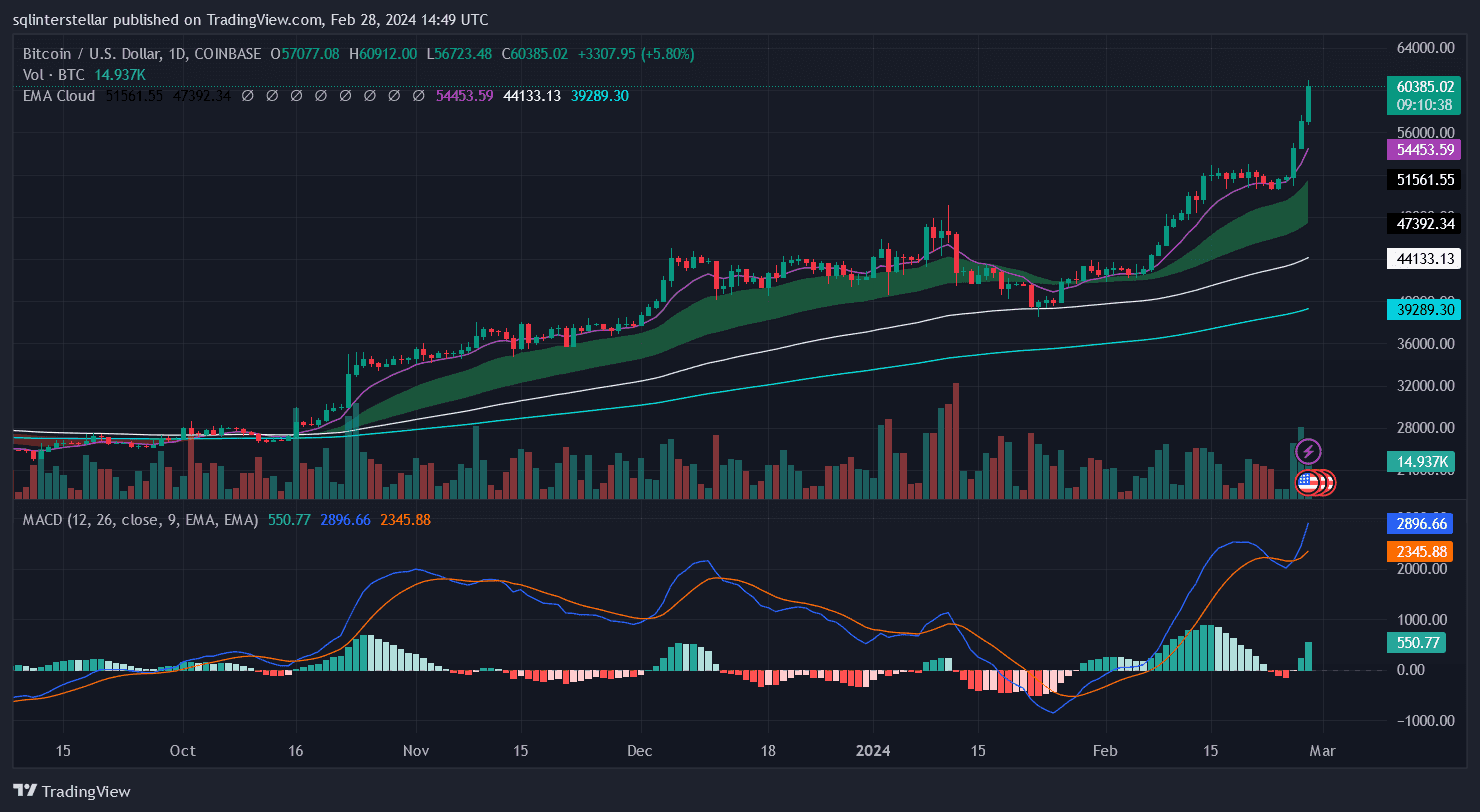Image resolution: width=1480 pixels, height=812 pixels.
Task: Click the Feb label on time axis
Action: [1105, 750]
